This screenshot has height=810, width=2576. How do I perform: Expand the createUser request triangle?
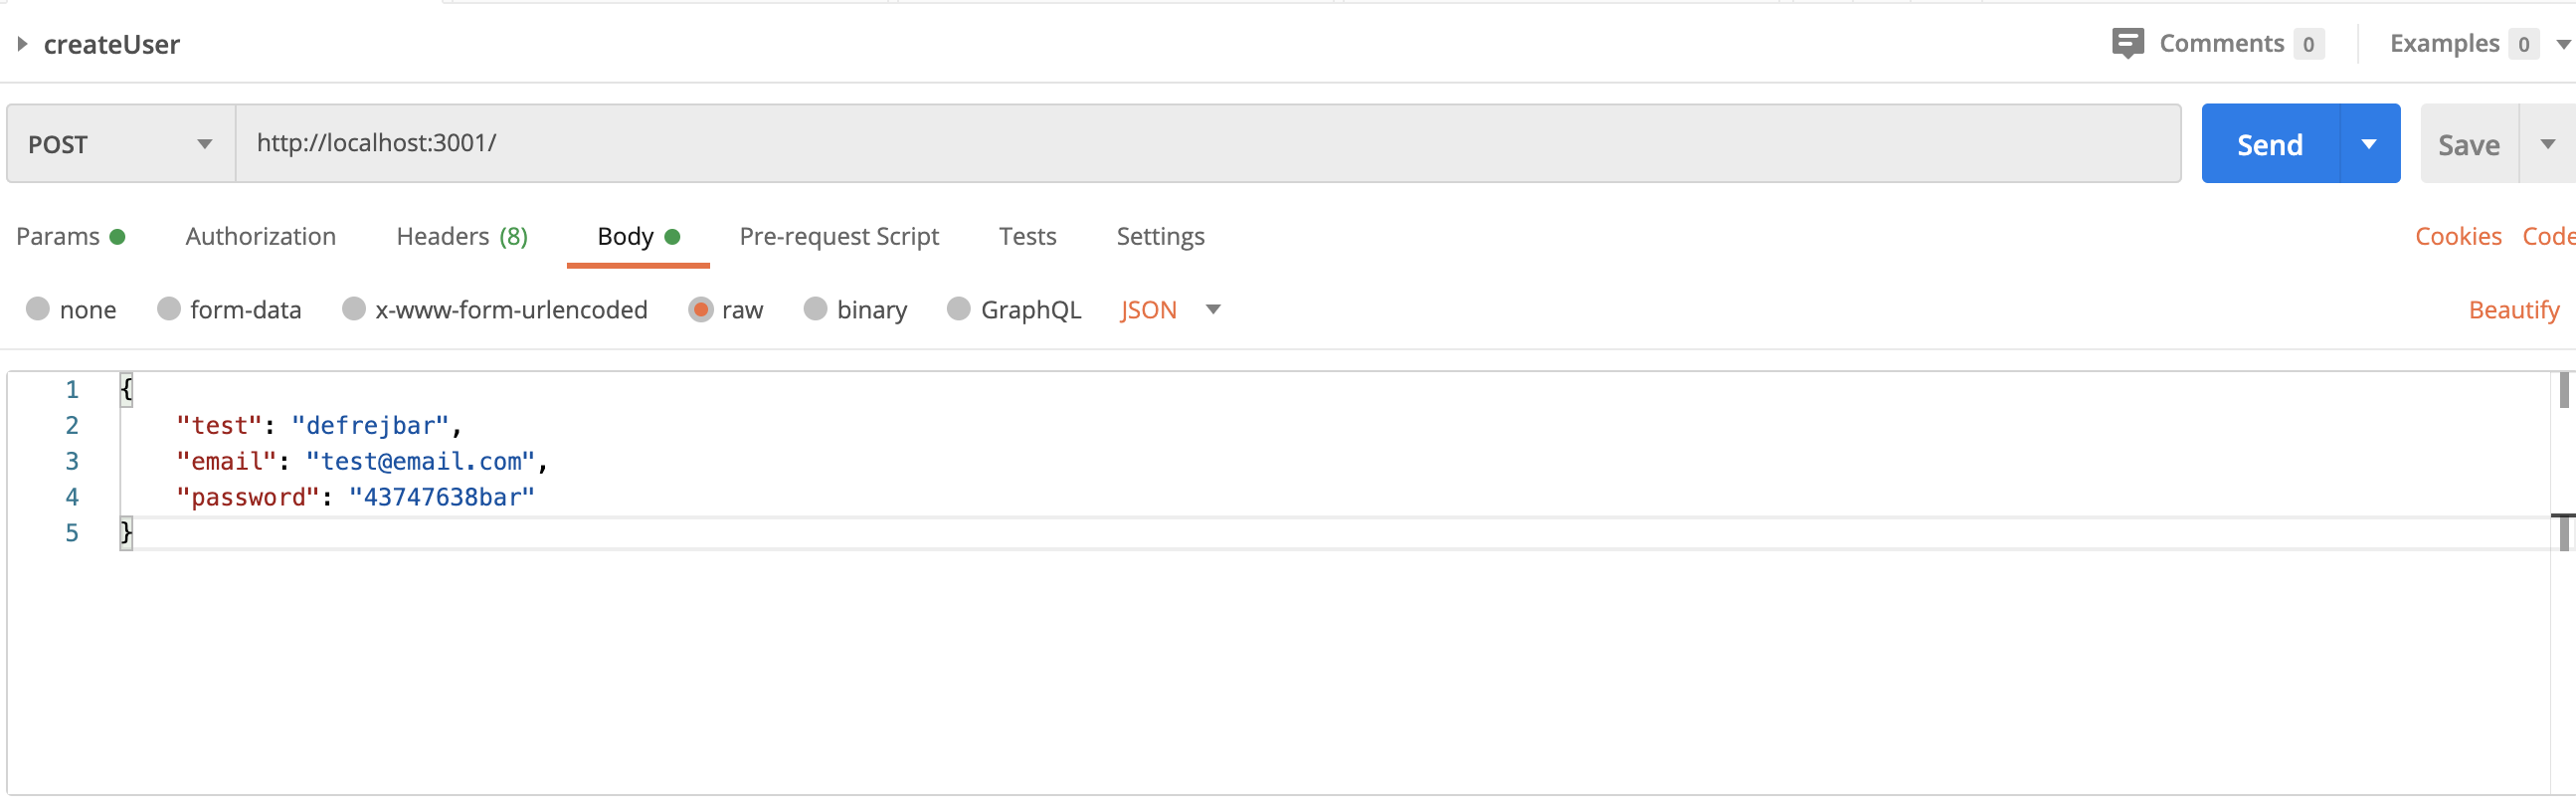coord(22,44)
